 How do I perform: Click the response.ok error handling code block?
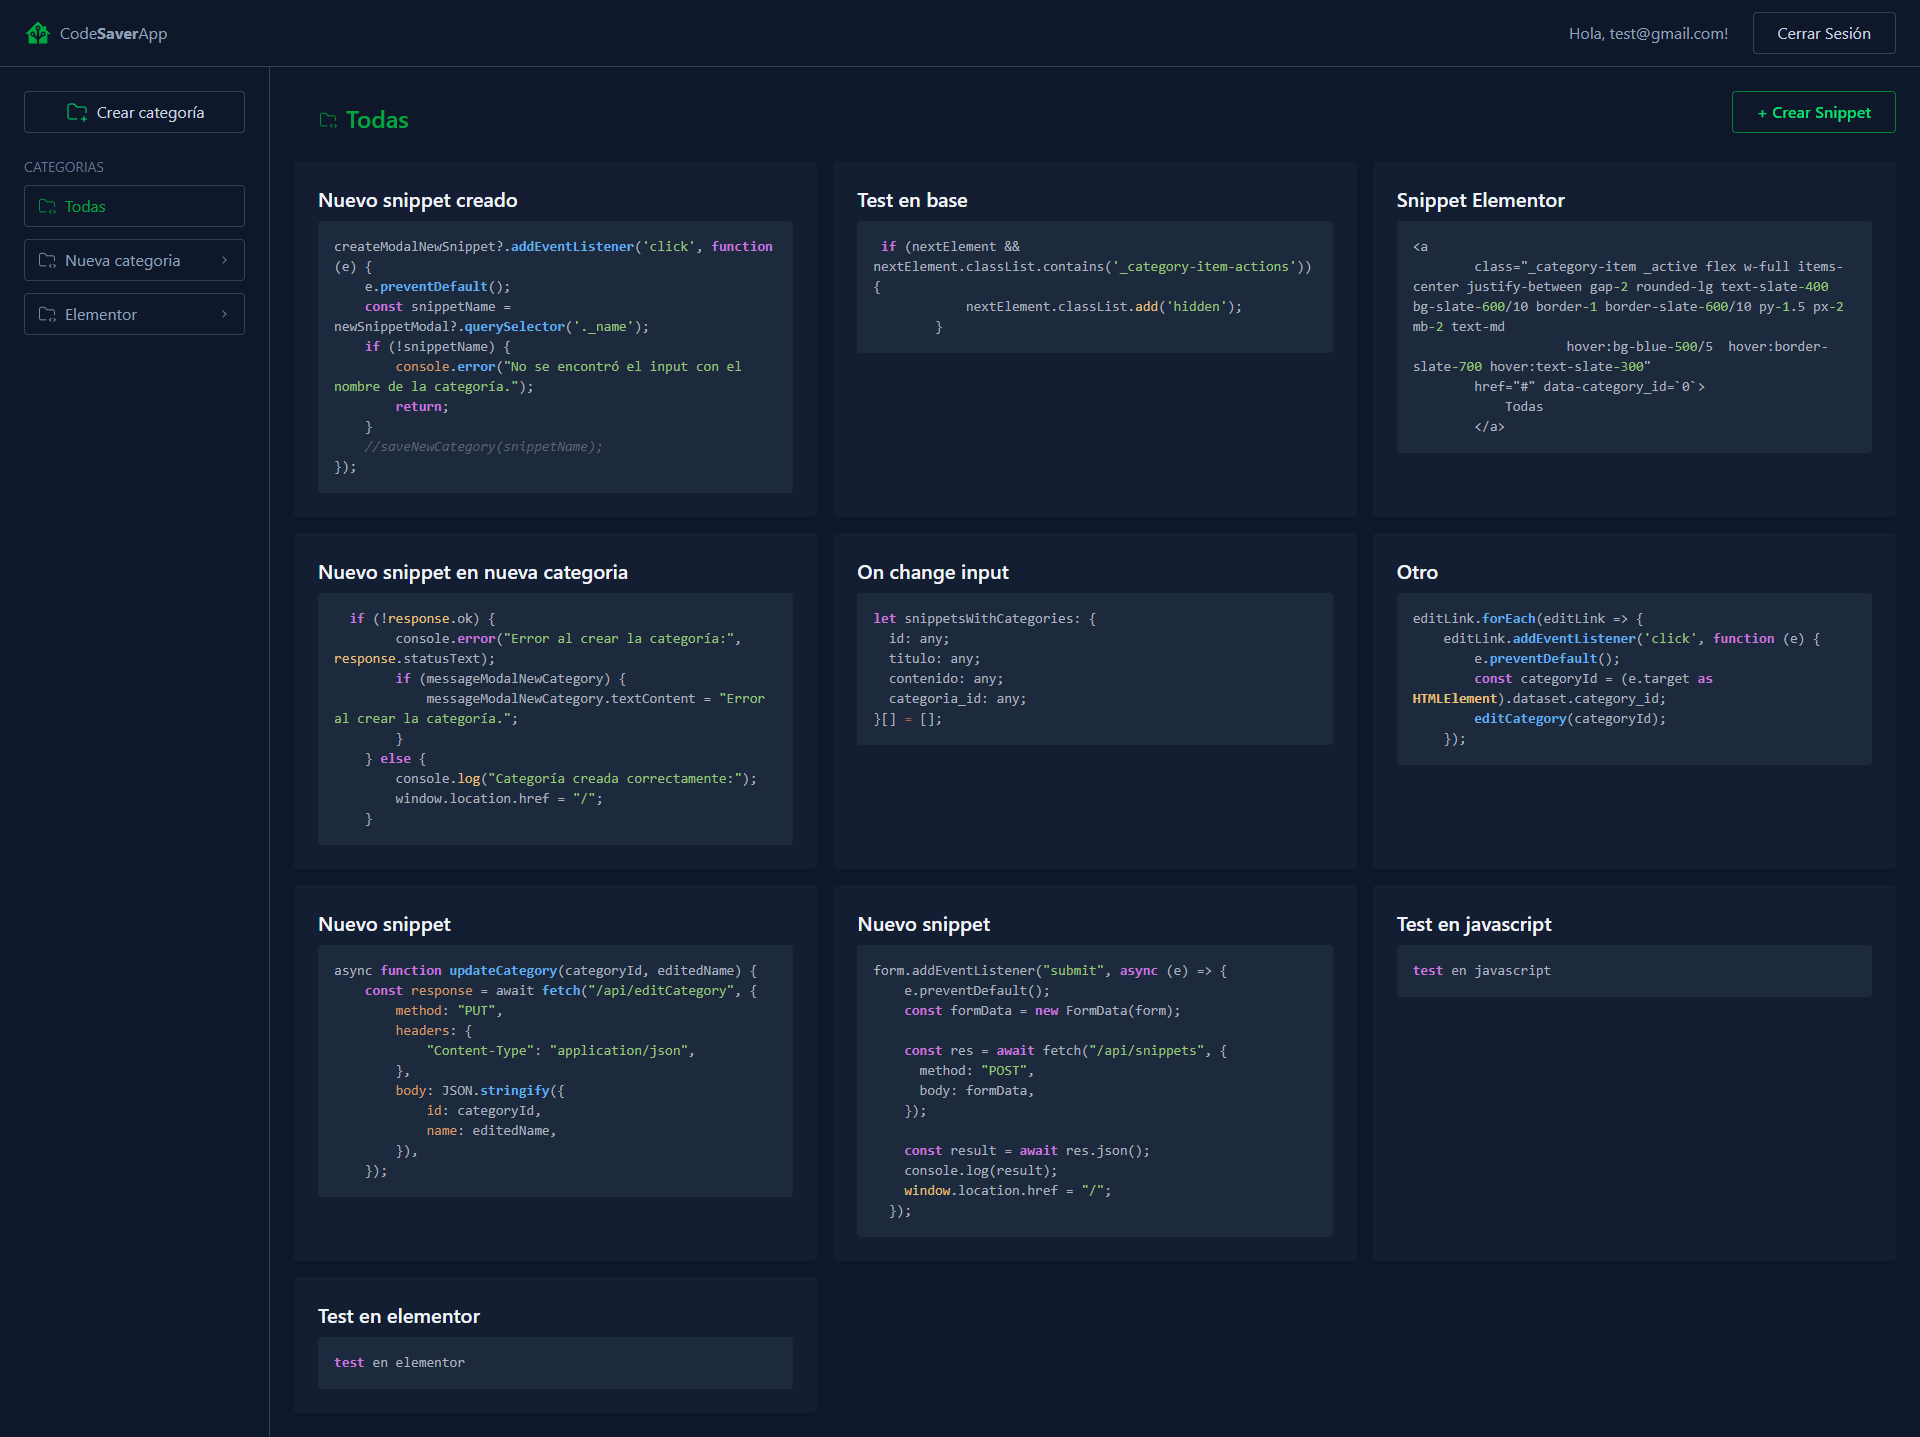click(555, 719)
